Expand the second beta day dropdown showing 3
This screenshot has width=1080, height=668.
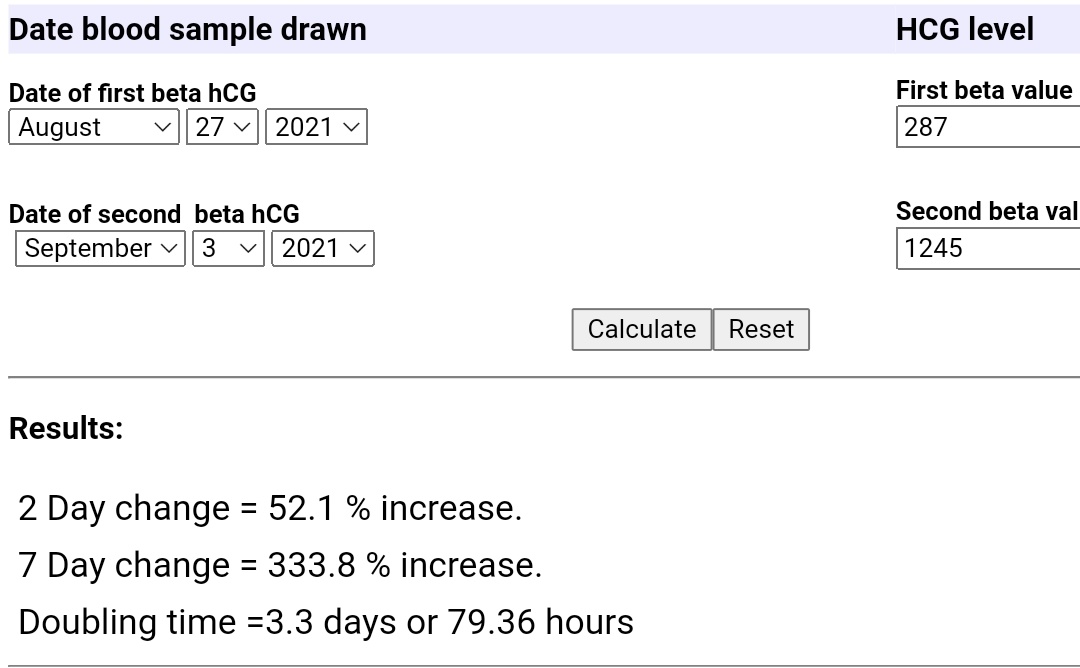[x=228, y=248]
